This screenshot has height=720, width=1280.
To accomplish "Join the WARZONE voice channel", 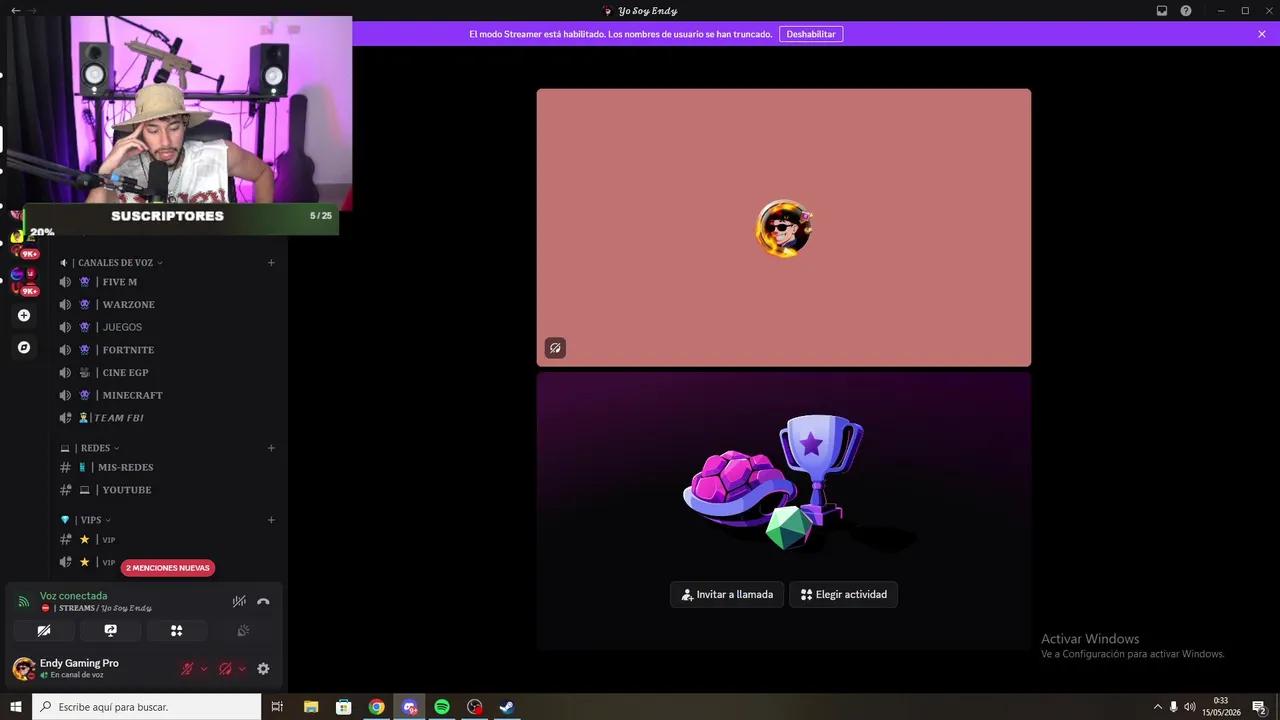I will pos(167,305).
